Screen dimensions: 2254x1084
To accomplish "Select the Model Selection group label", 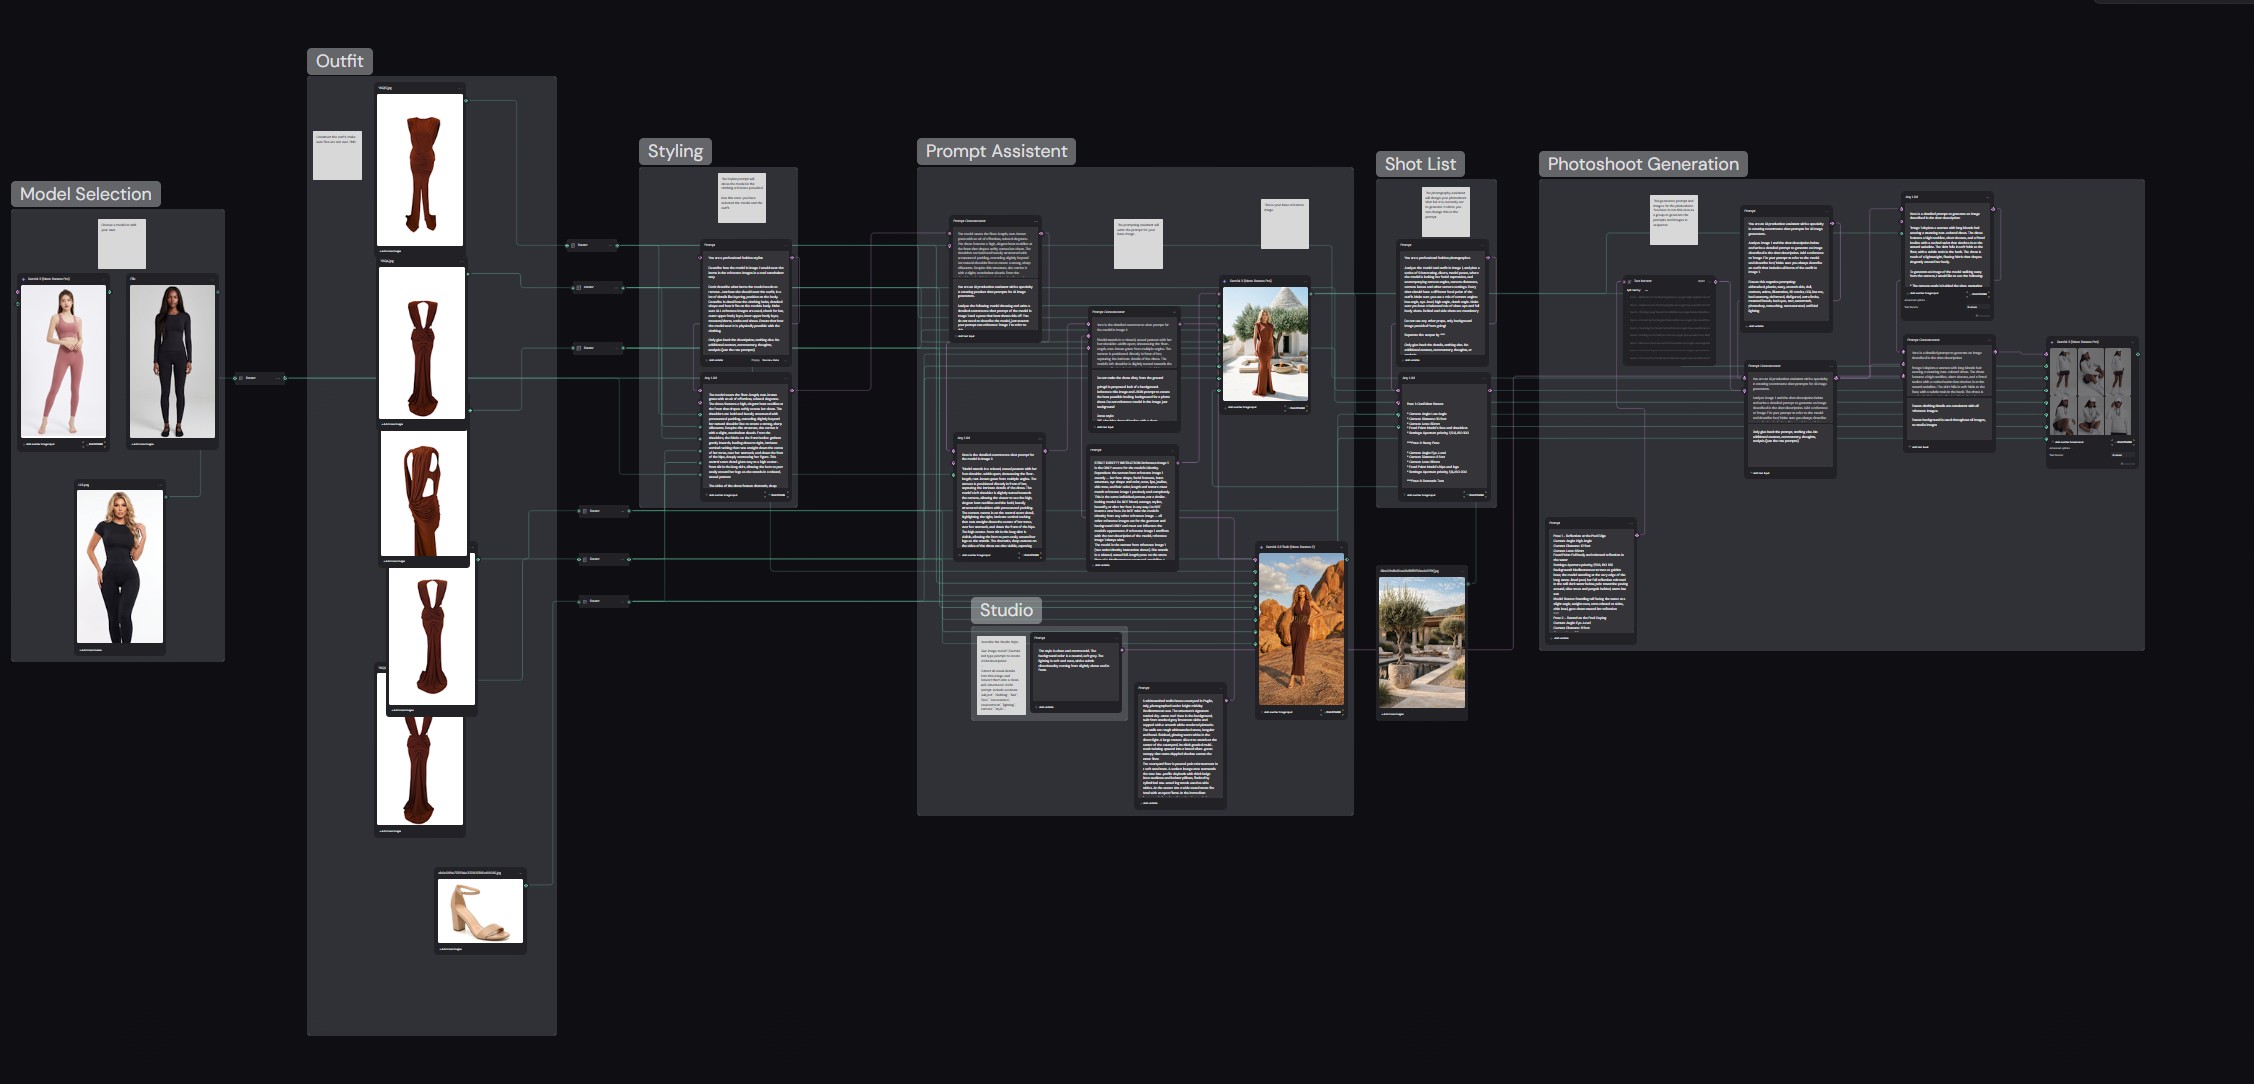I will (x=86, y=194).
